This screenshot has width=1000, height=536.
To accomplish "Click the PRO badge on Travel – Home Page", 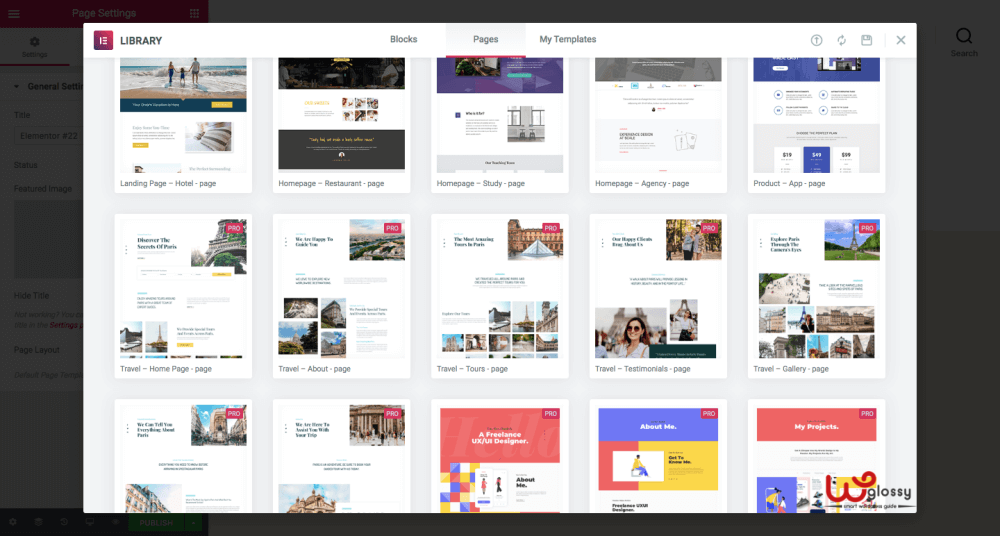I will (x=234, y=228).
